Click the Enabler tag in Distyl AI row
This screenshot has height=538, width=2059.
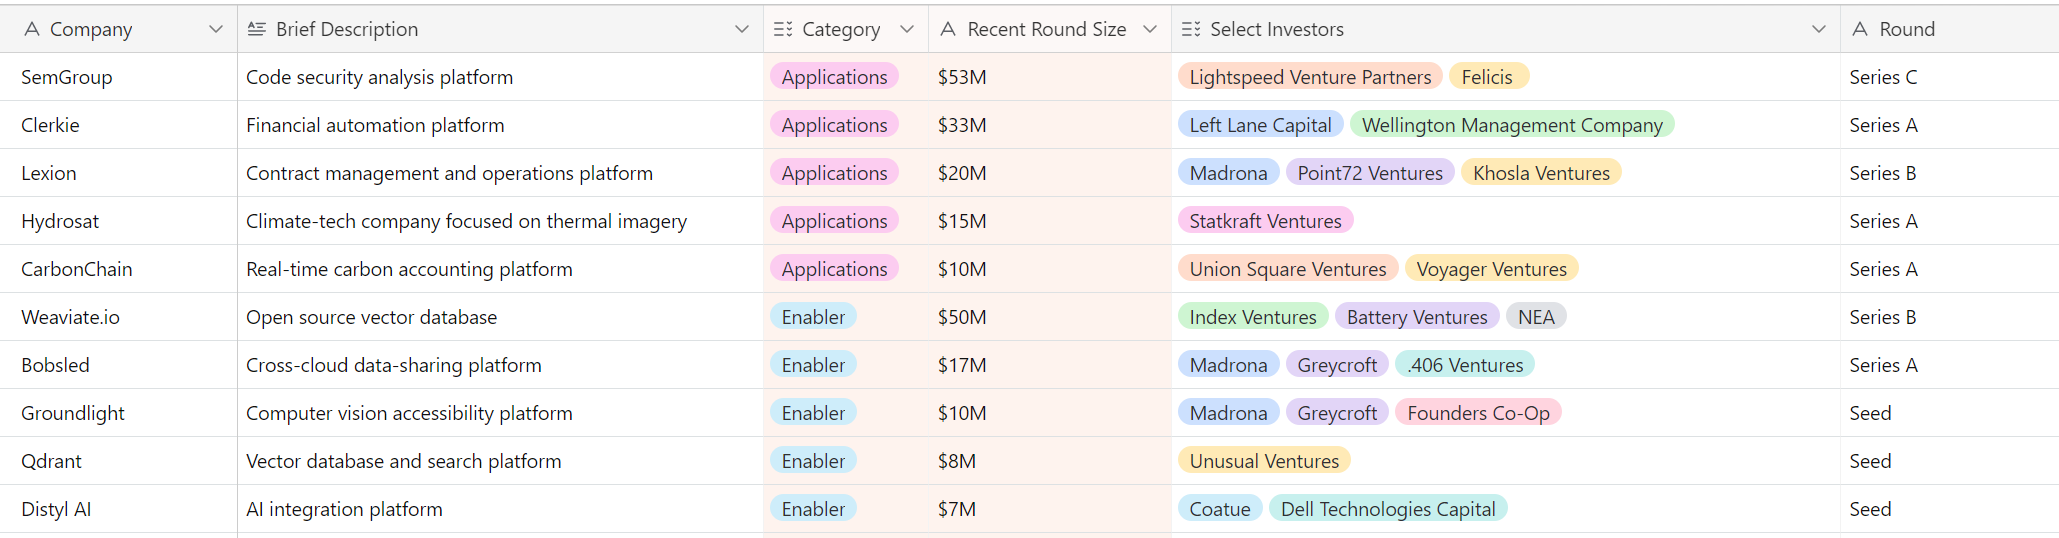pos(813,509)
